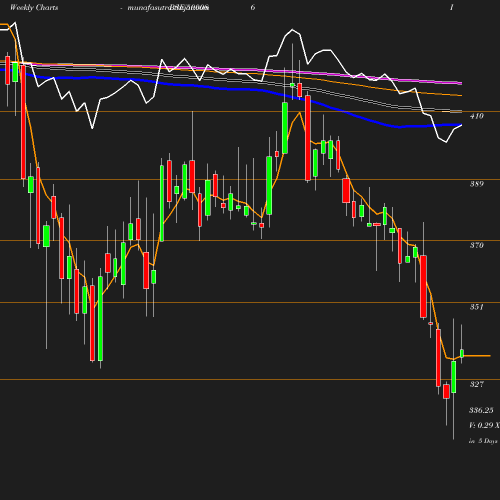The width and height of the screenshot is (500, 500).
Task: Click the "V: 0.29 X" volume text
Action: (x=484, y=425)
